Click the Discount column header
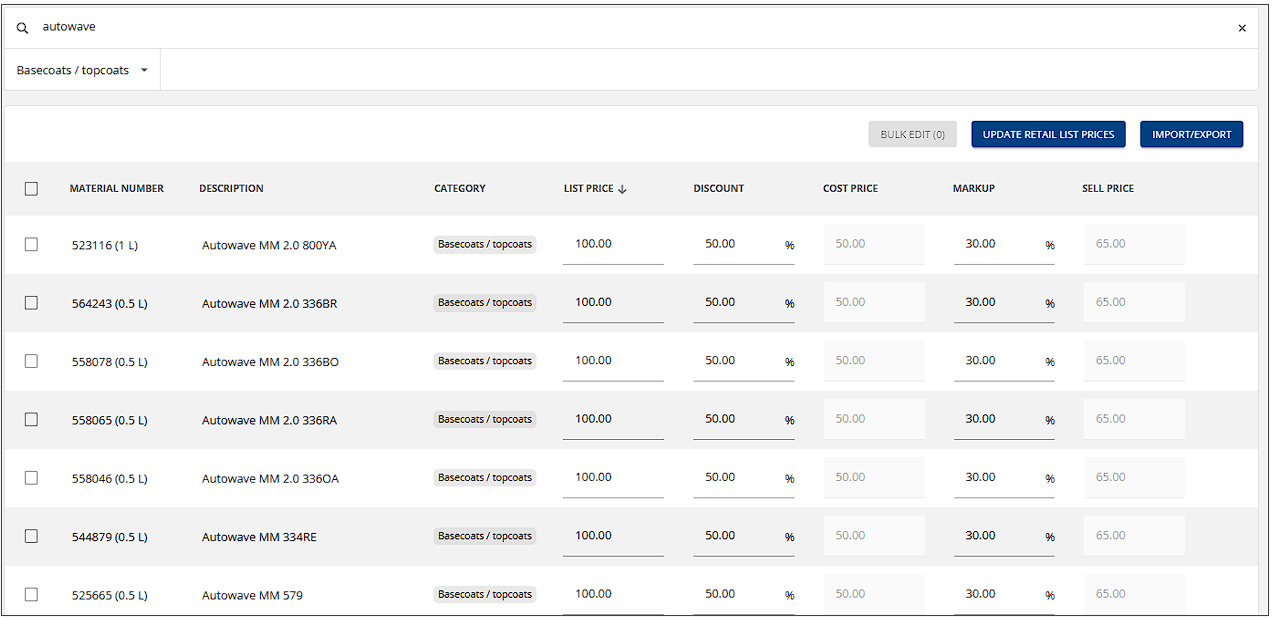The image size is (1274, 620). pyautogui.click(x=719, y=188)
